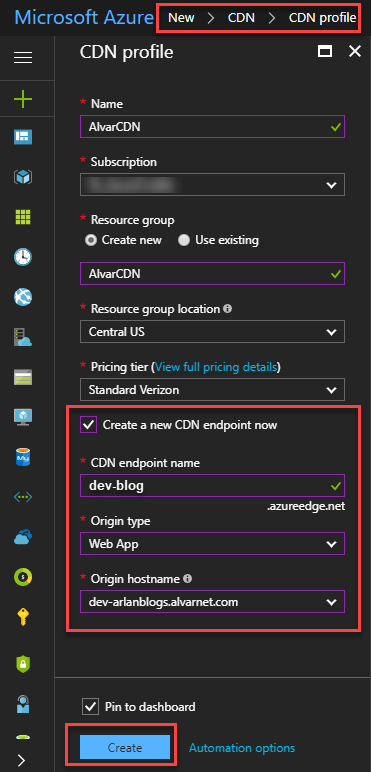The image size is (371, 772).
Task: Open the Recent clock icon
Action: (23, 257)
